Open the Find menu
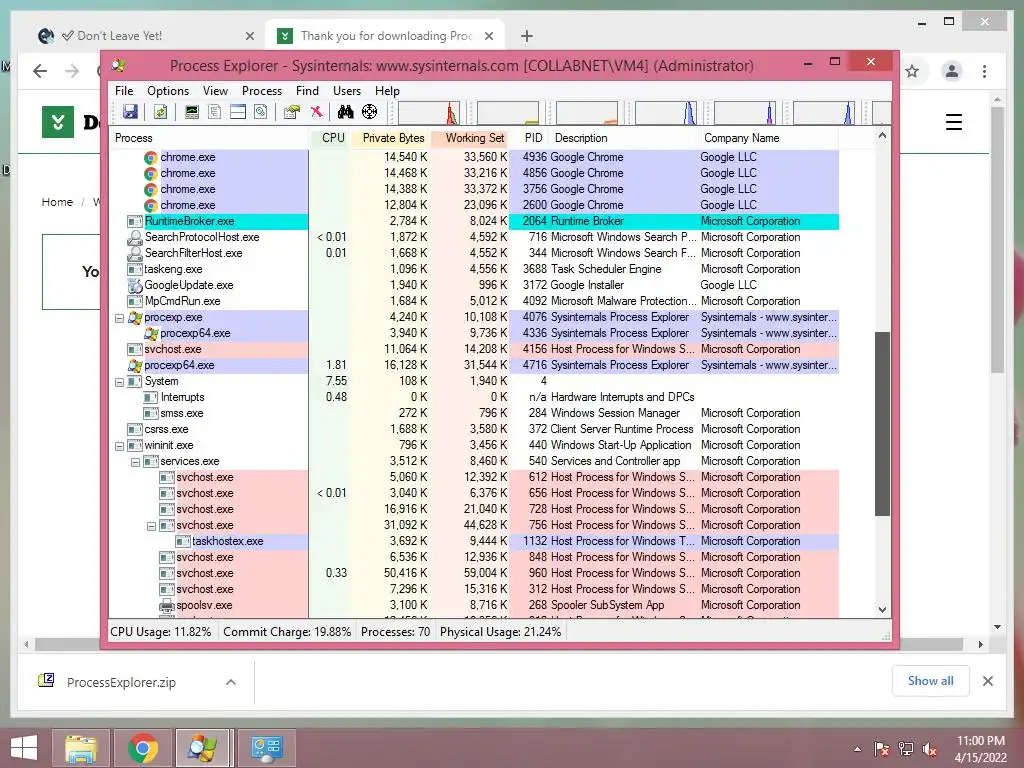The image size is (1024, 768). pyautogui.click(x=307, y=91)
